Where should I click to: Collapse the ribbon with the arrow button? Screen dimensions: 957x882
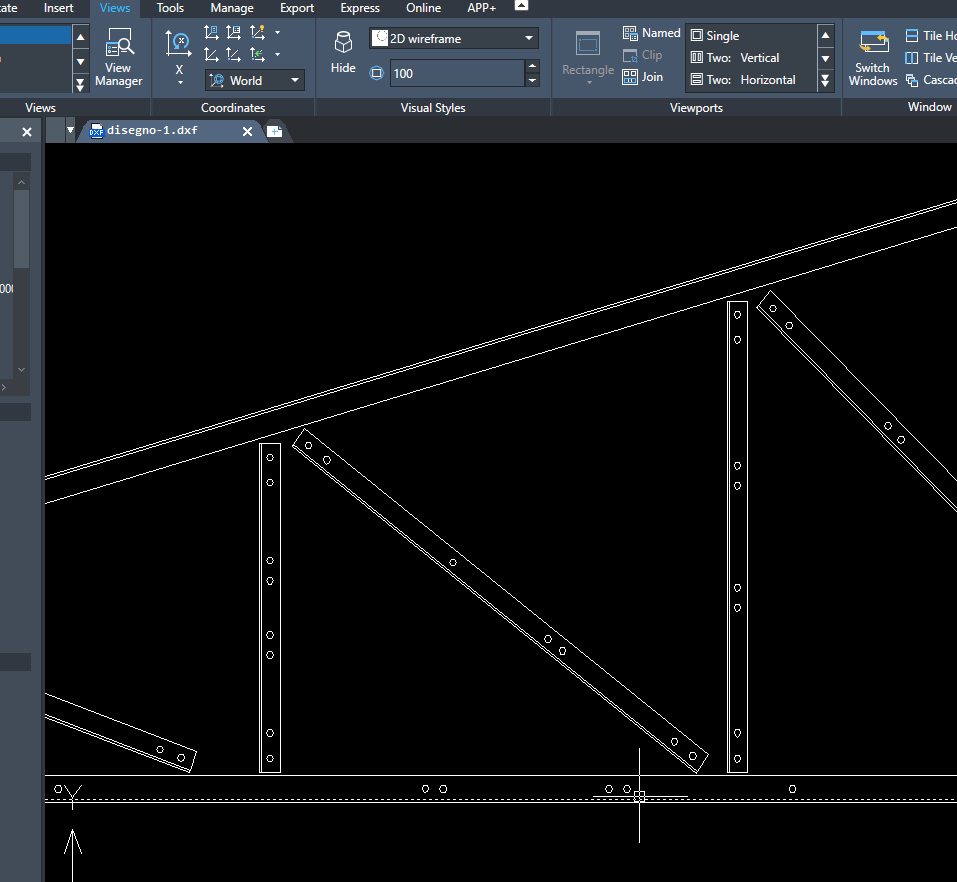click(521, 5)
